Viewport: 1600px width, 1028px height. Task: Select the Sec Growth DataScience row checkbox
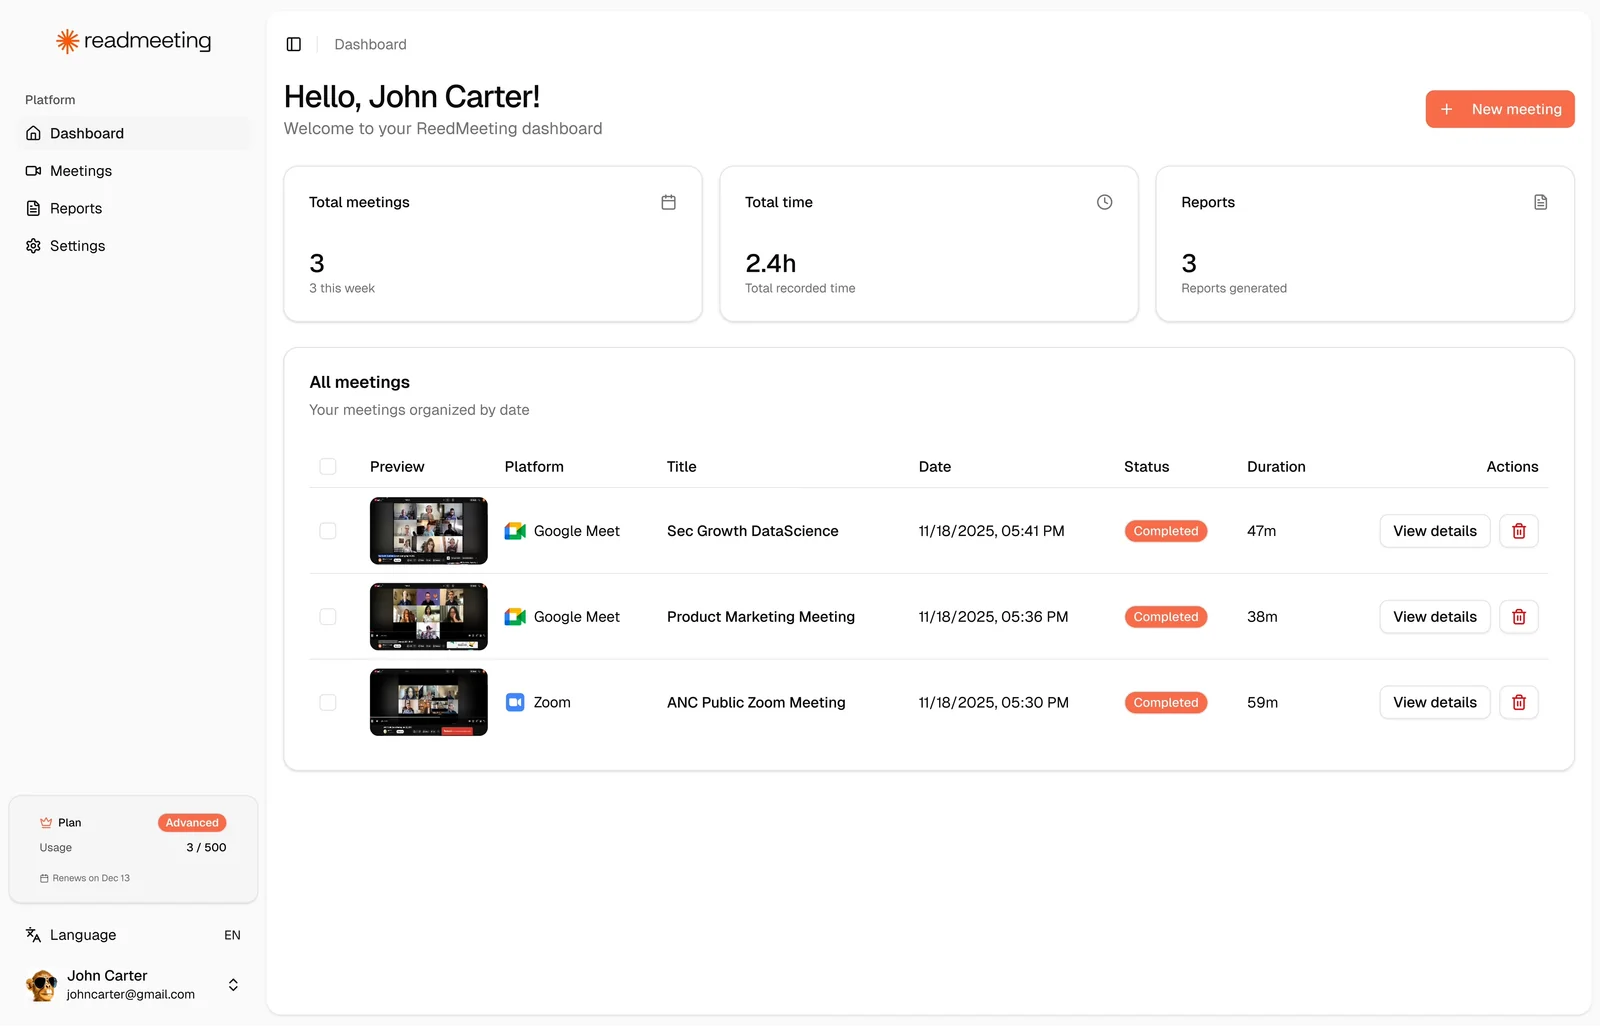click(328, 531)
